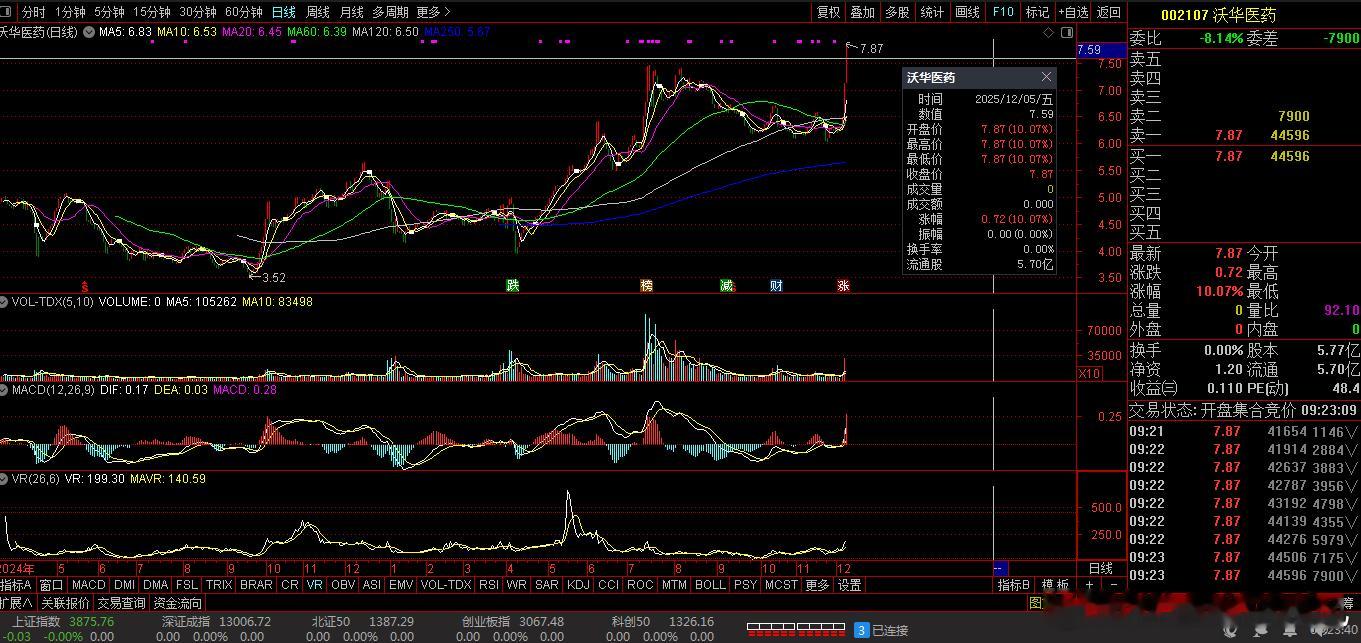Open the 关联报价 tab
The image size is (1361, 643).
[64, 603]
